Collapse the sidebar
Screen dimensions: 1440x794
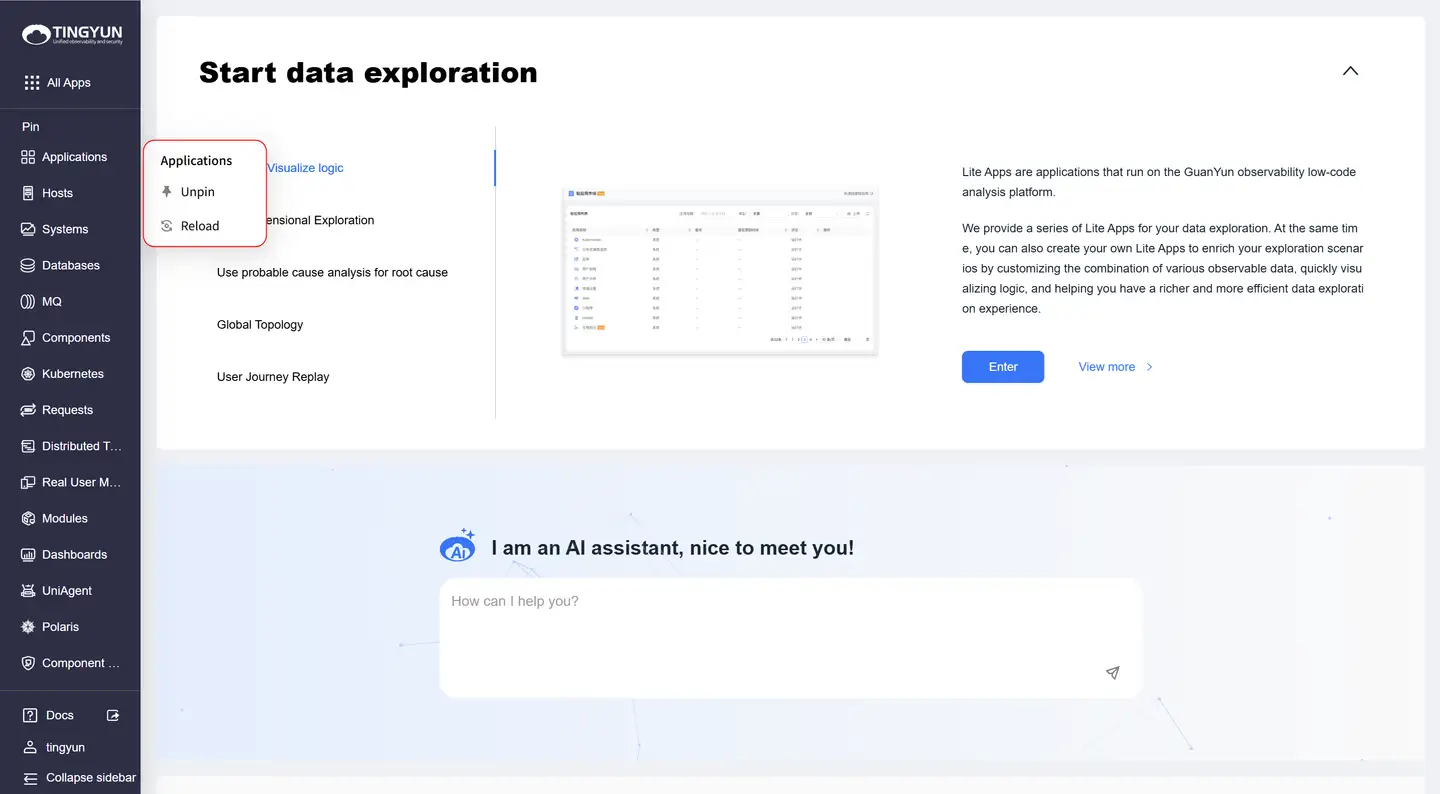[x=78, y=777]
